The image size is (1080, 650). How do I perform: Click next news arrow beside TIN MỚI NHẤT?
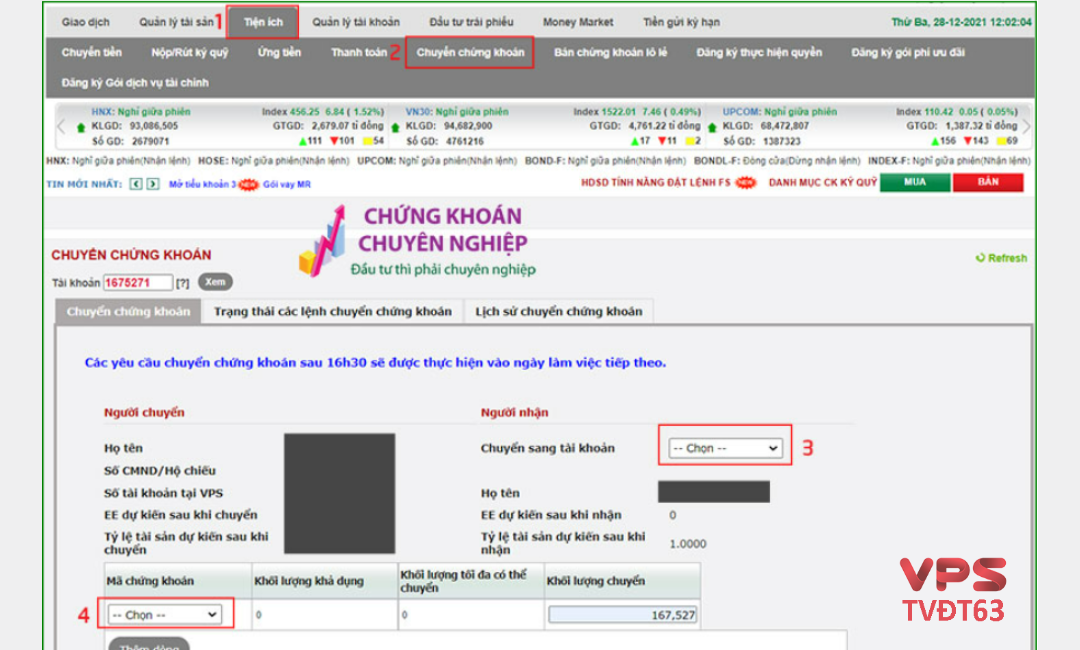click(x=153, y=184)
